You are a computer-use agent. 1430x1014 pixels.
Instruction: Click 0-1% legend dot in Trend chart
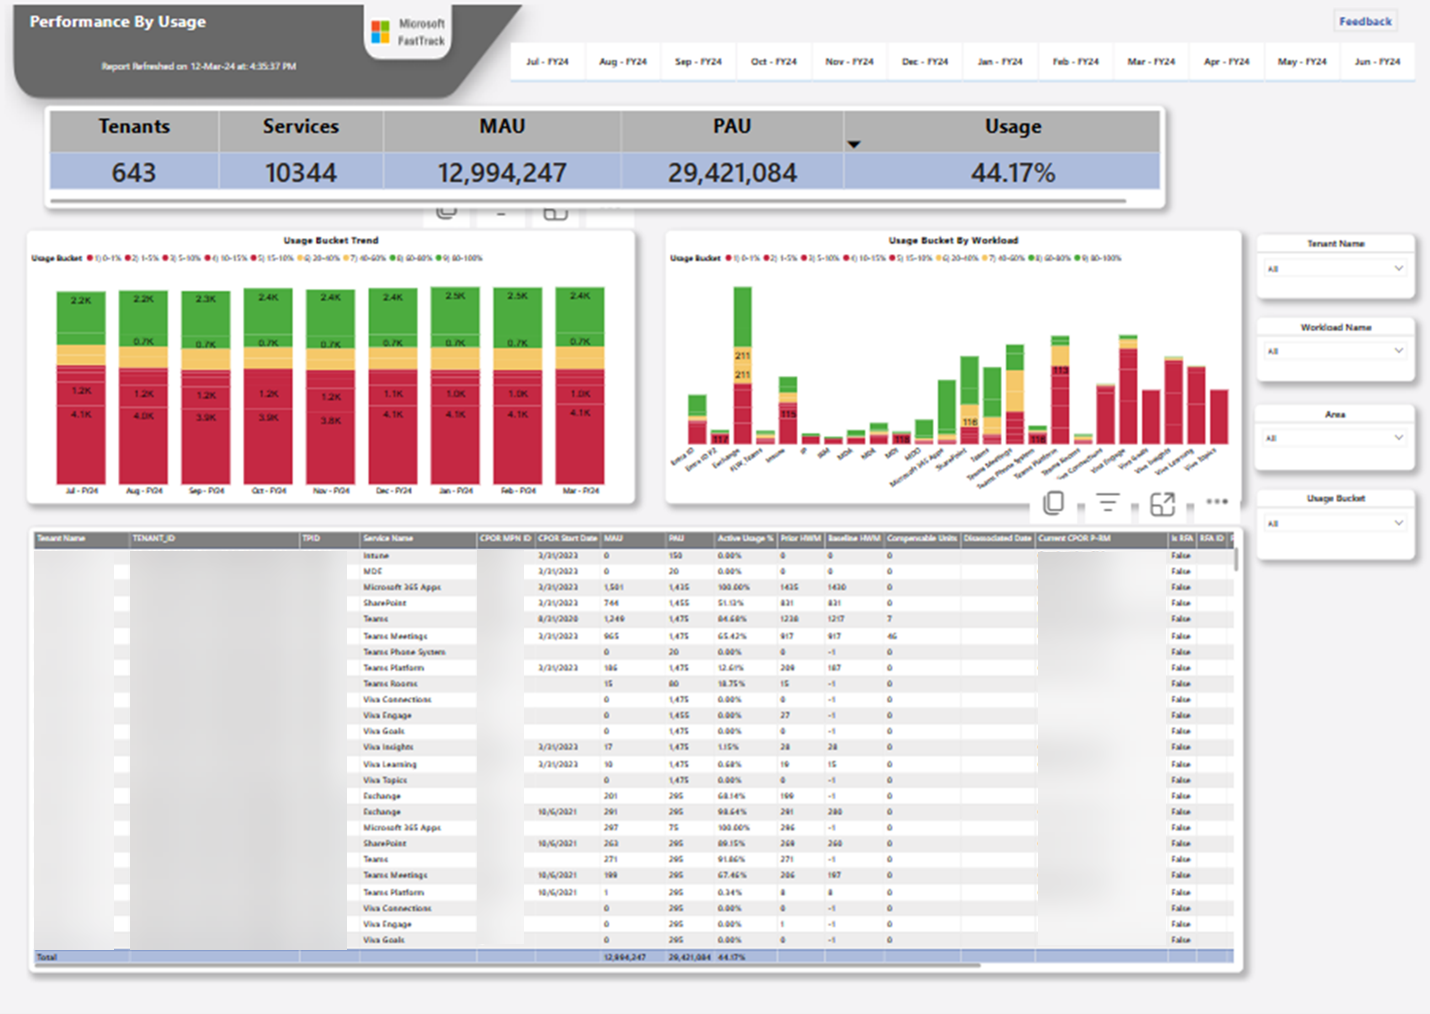(x=90, y=258)
